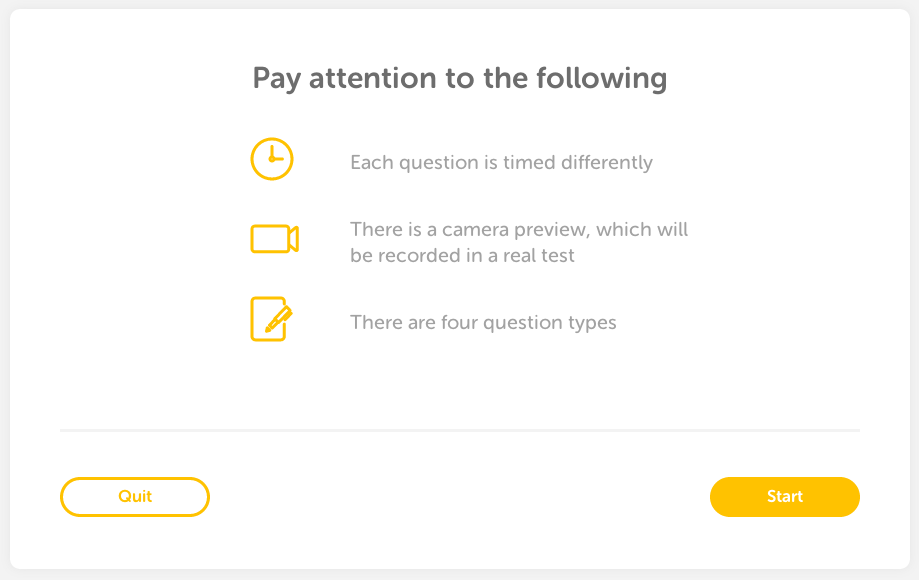This screenshot has height=580, width=919.
Task: Click the word 'Pay' in the heading
Action: coord(276,79)
